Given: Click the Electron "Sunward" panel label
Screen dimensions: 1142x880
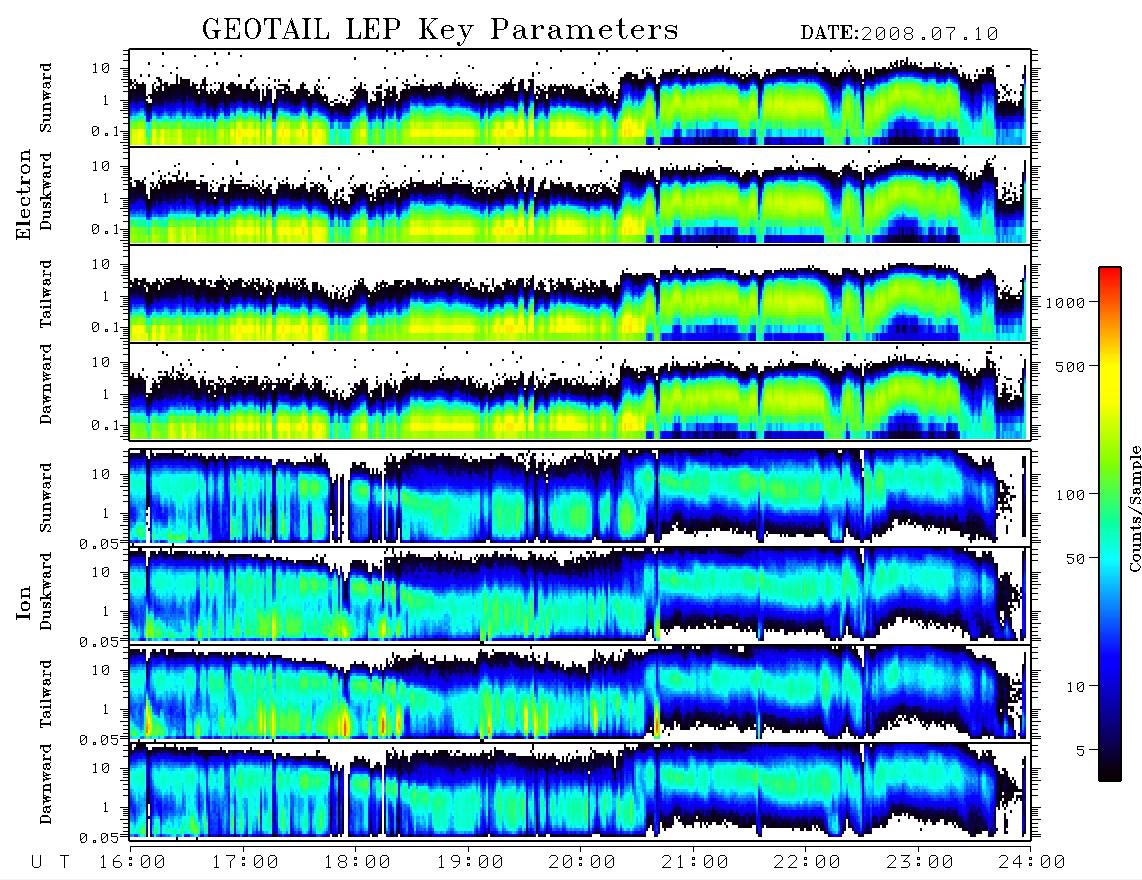Looking at the screenshot, I should tap(46, 98).
